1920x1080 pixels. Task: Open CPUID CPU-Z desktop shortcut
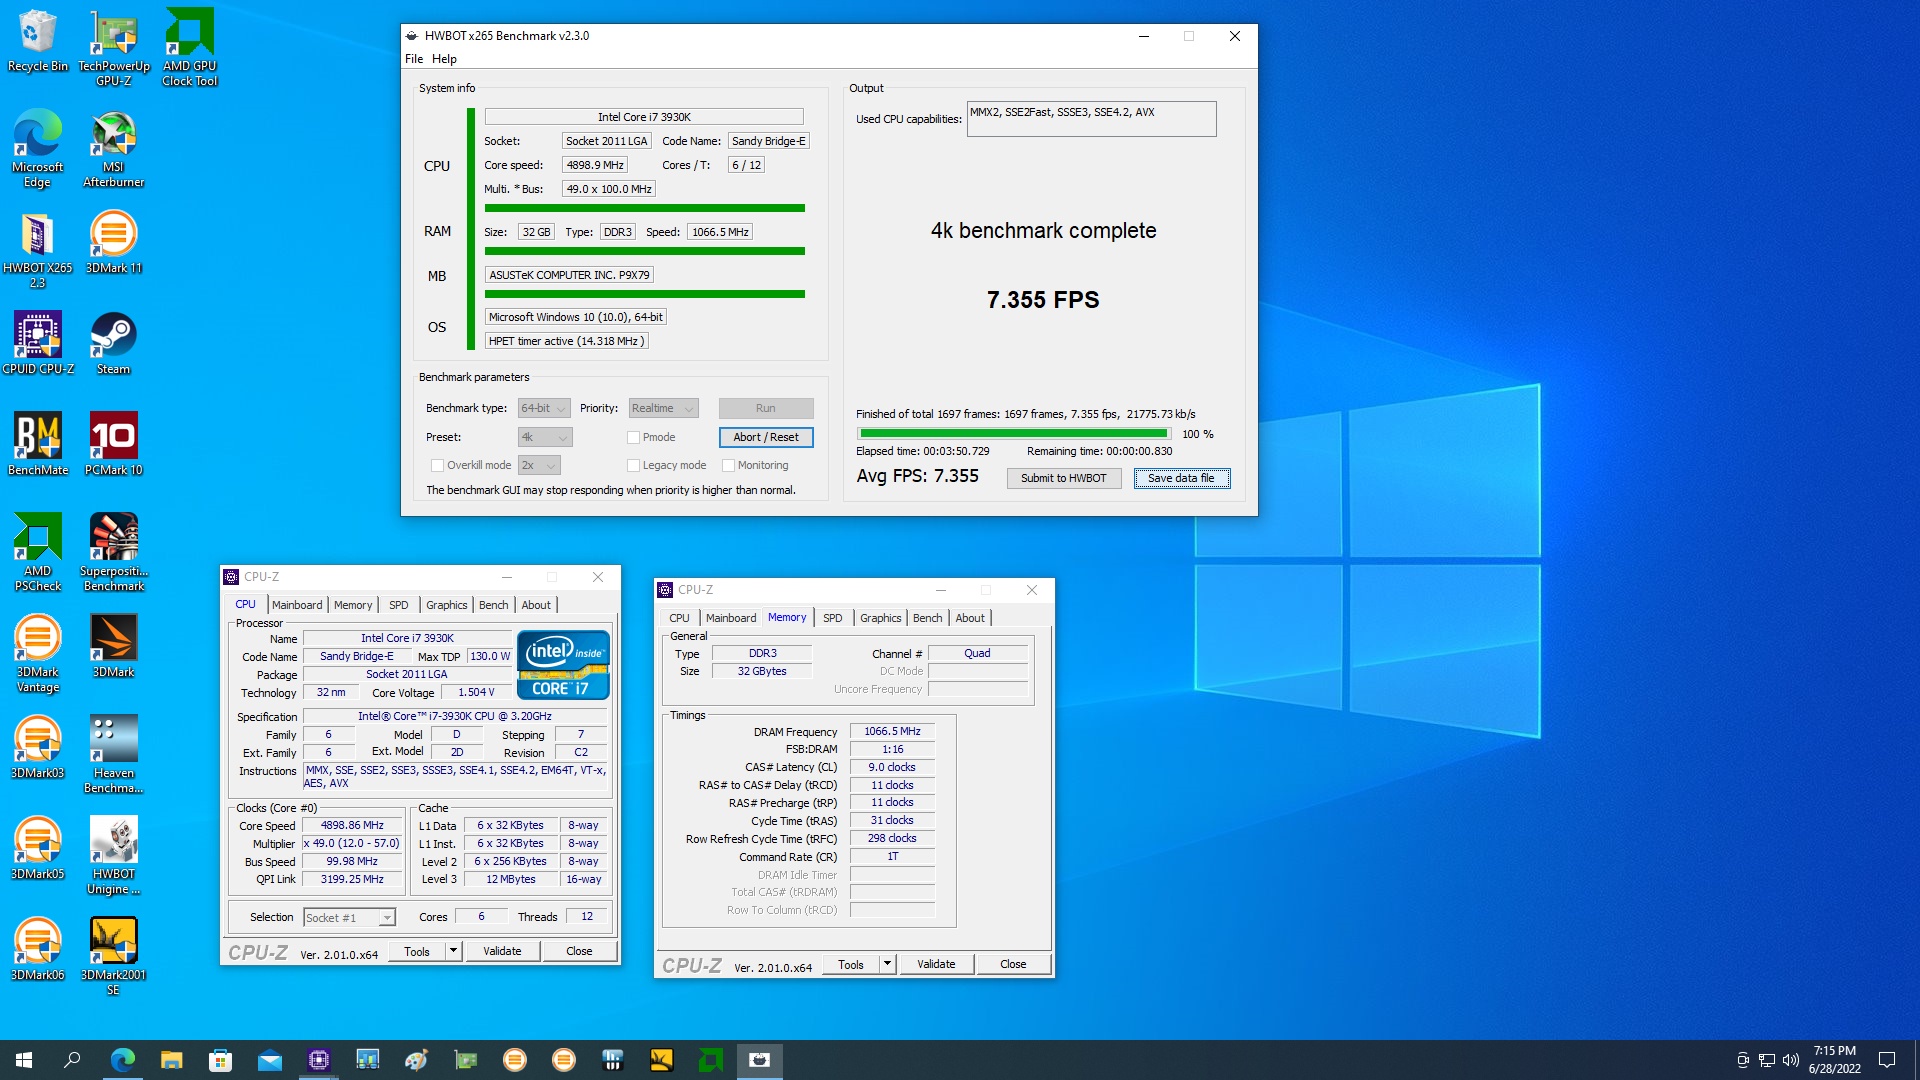tap(38, 343)
